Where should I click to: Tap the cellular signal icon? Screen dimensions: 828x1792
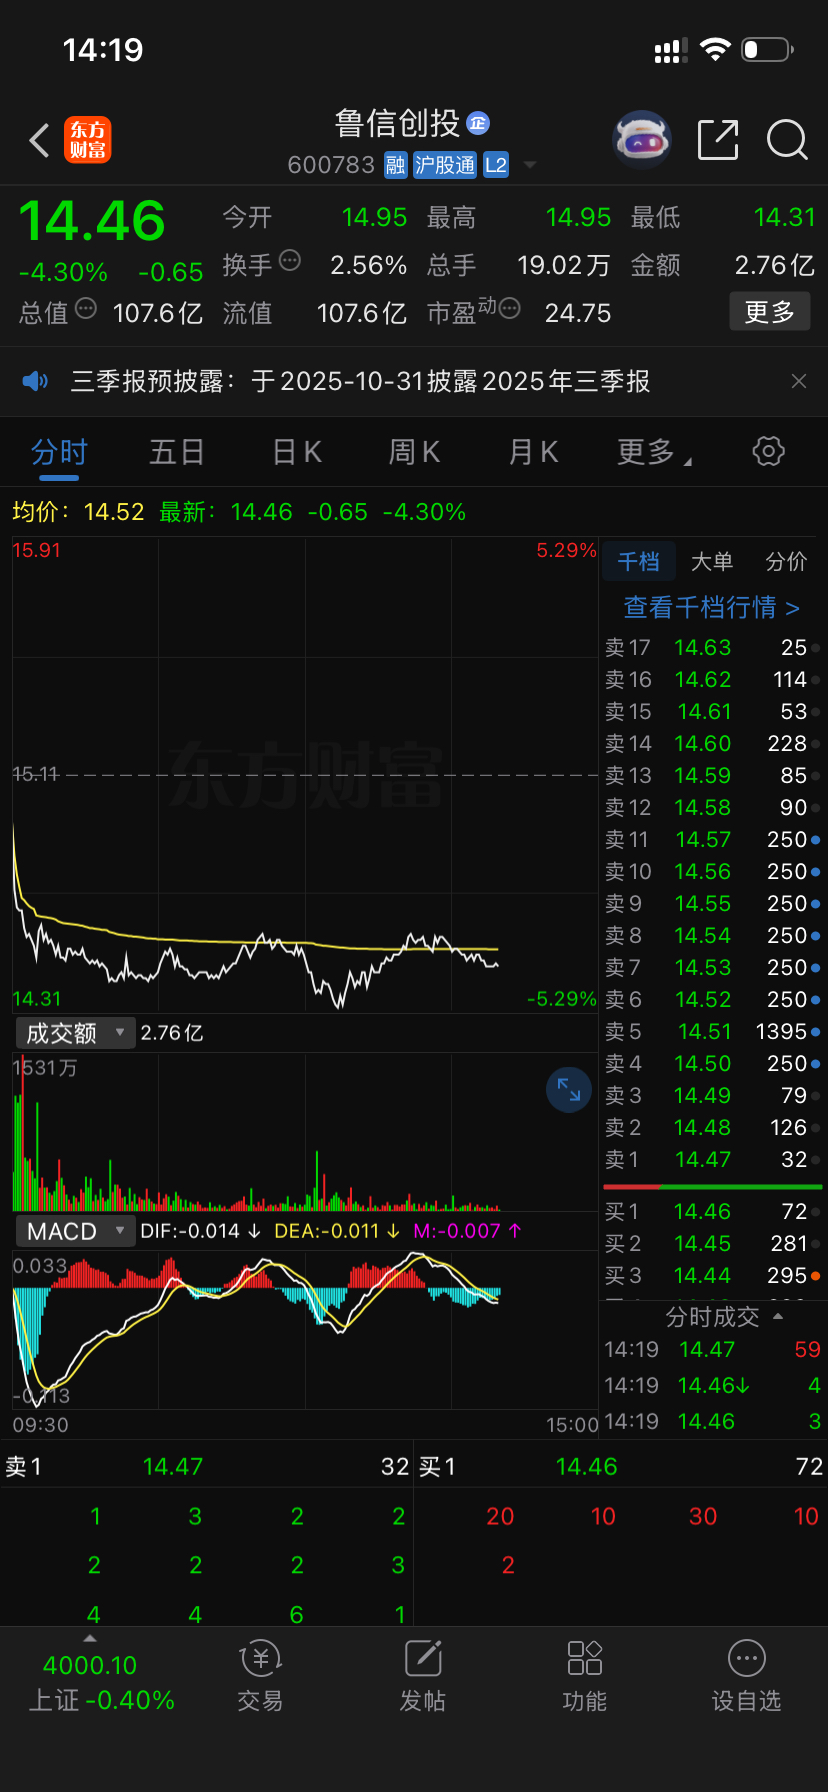(x=670, y=50)
